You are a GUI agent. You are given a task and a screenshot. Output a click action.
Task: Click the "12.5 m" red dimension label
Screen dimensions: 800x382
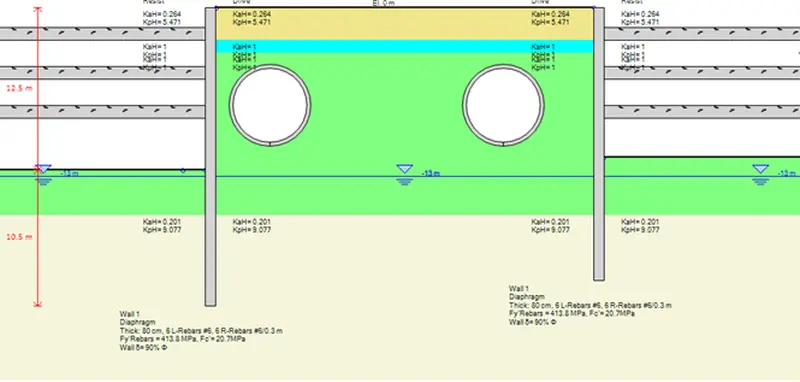pos(19,88)
